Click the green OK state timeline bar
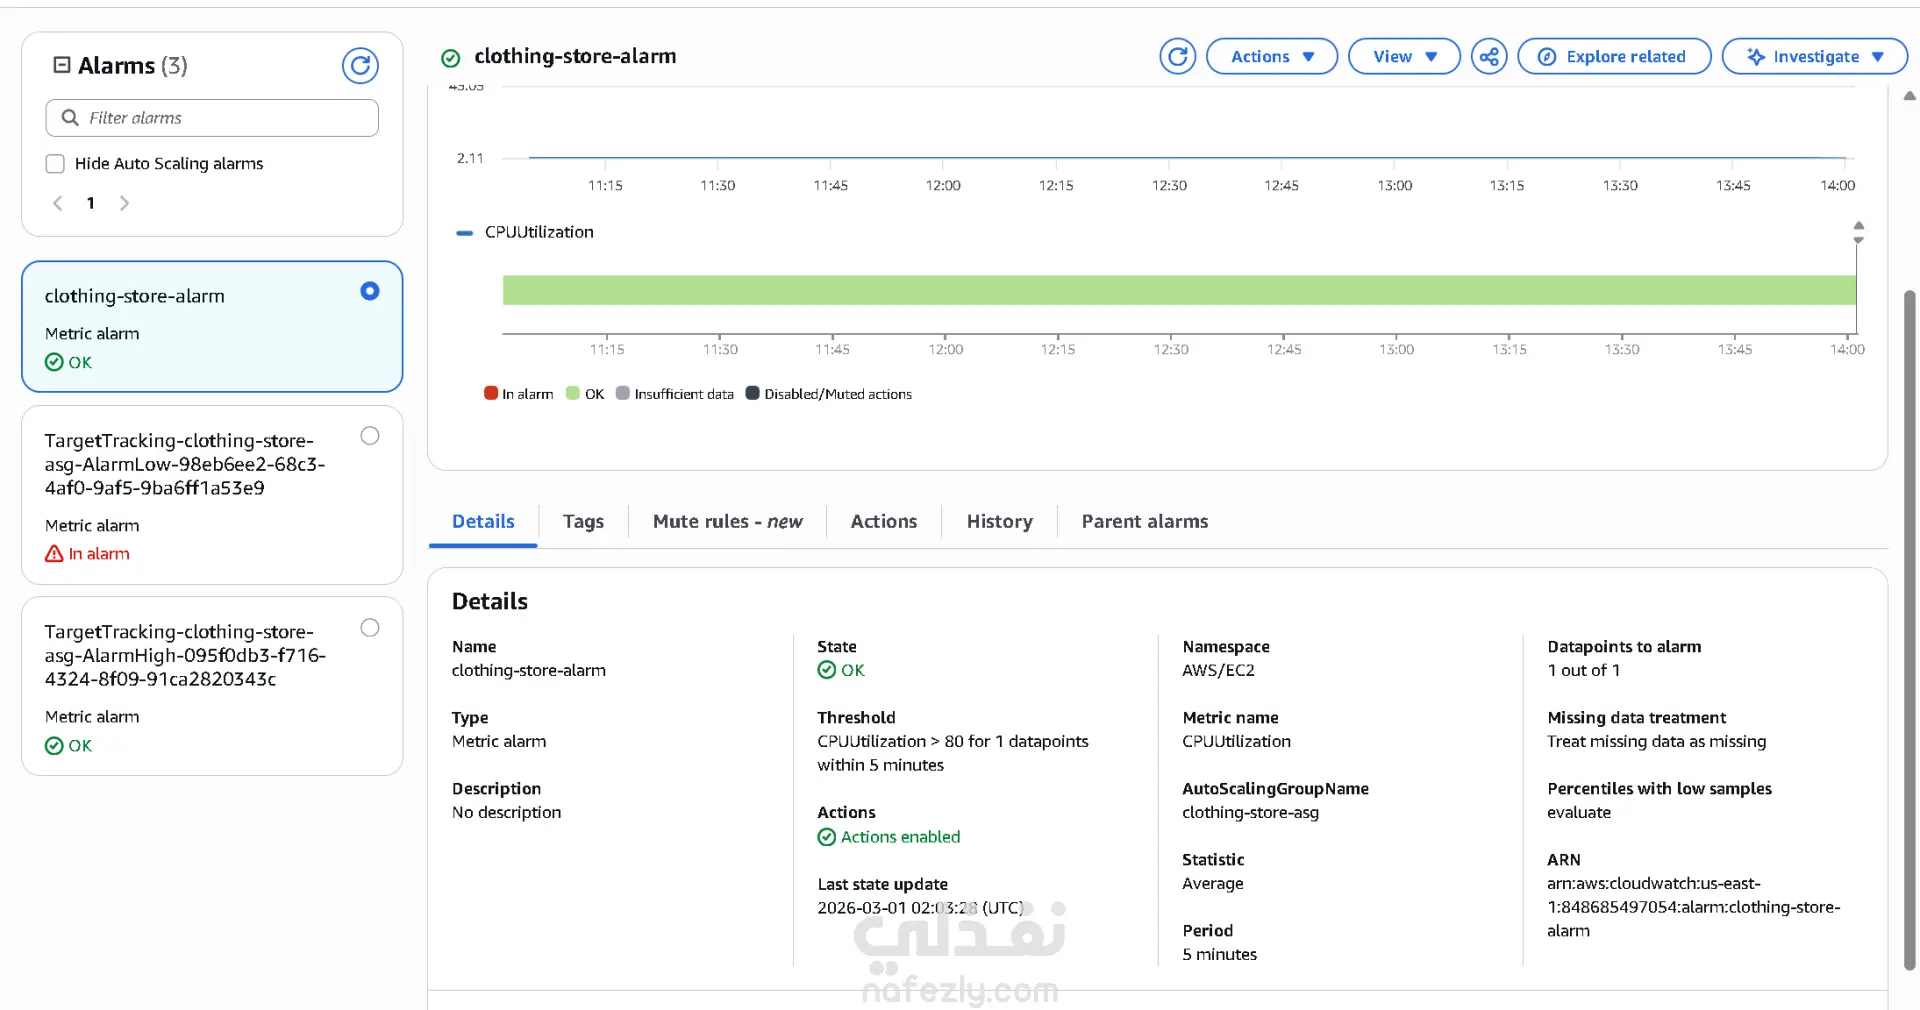This screenshot has width=1920, height=1010. pos(1178,290)
